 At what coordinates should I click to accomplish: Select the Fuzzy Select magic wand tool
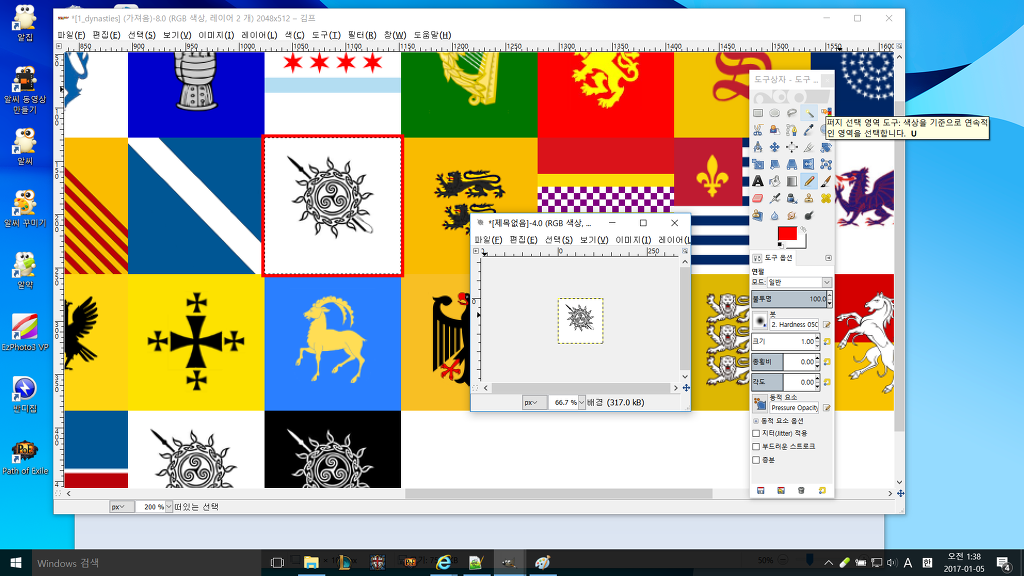[809, 113]
